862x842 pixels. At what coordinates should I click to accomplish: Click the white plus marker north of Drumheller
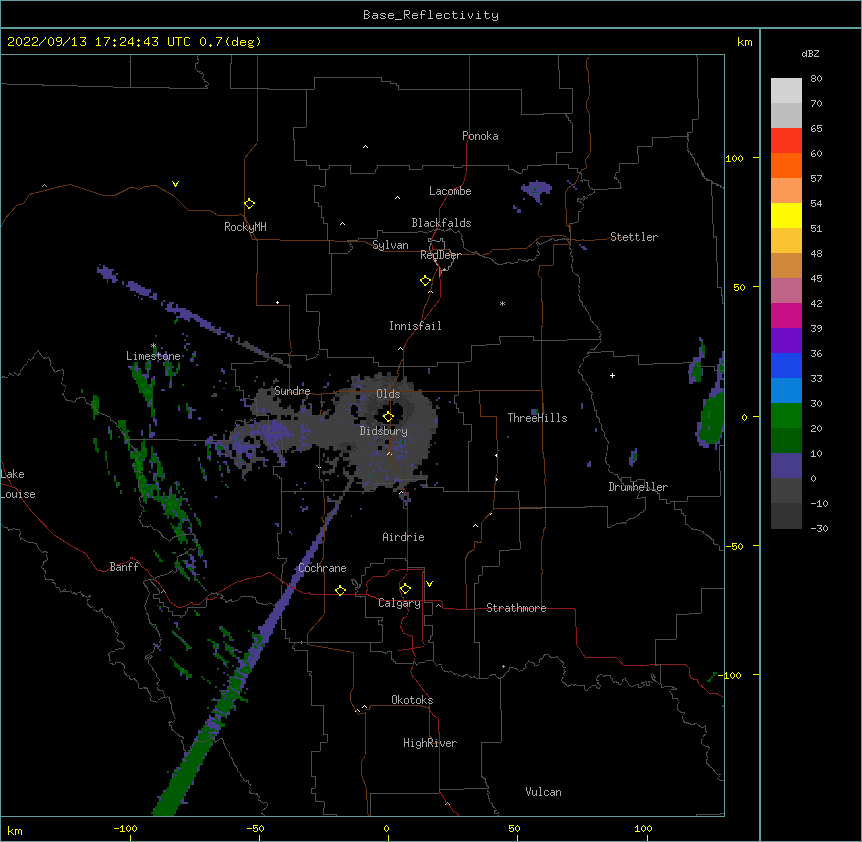pyautogui.click(x=612, y=375)
